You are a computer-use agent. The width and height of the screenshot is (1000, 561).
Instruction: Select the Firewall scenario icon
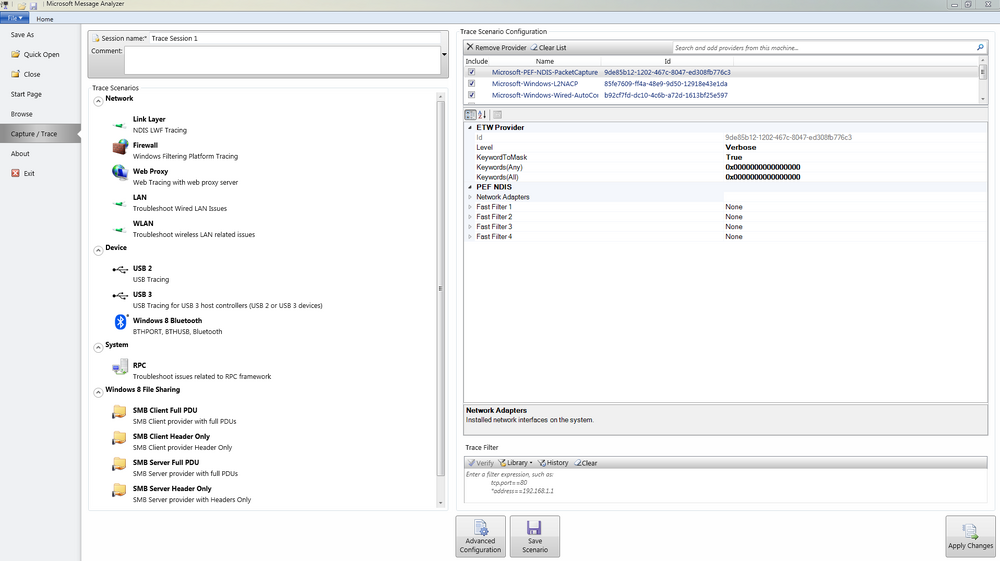pos(120,148)
